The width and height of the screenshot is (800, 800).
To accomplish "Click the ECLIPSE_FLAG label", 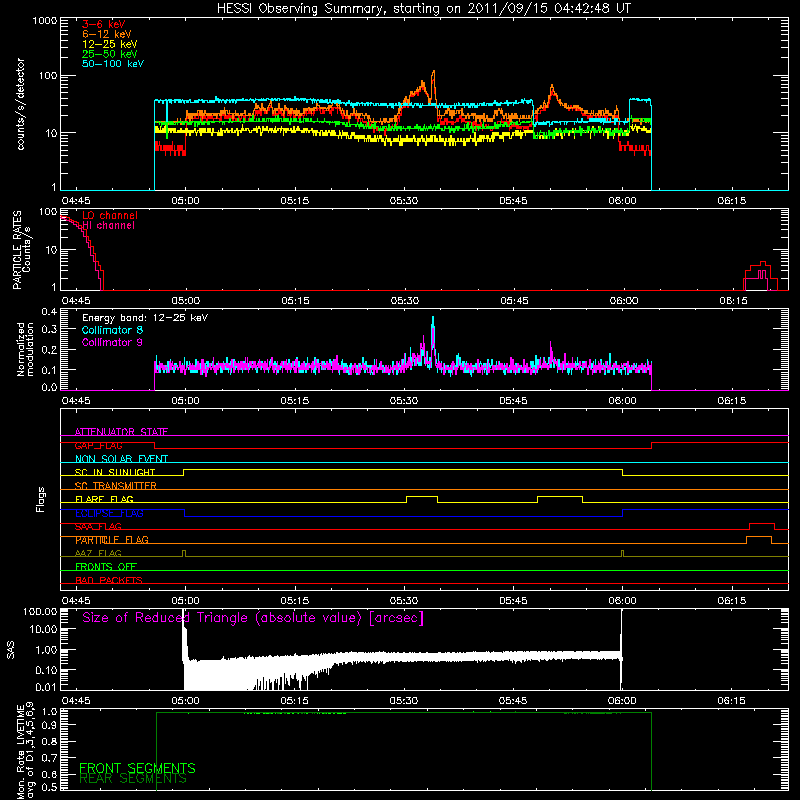I will click(x=109, y=513).
